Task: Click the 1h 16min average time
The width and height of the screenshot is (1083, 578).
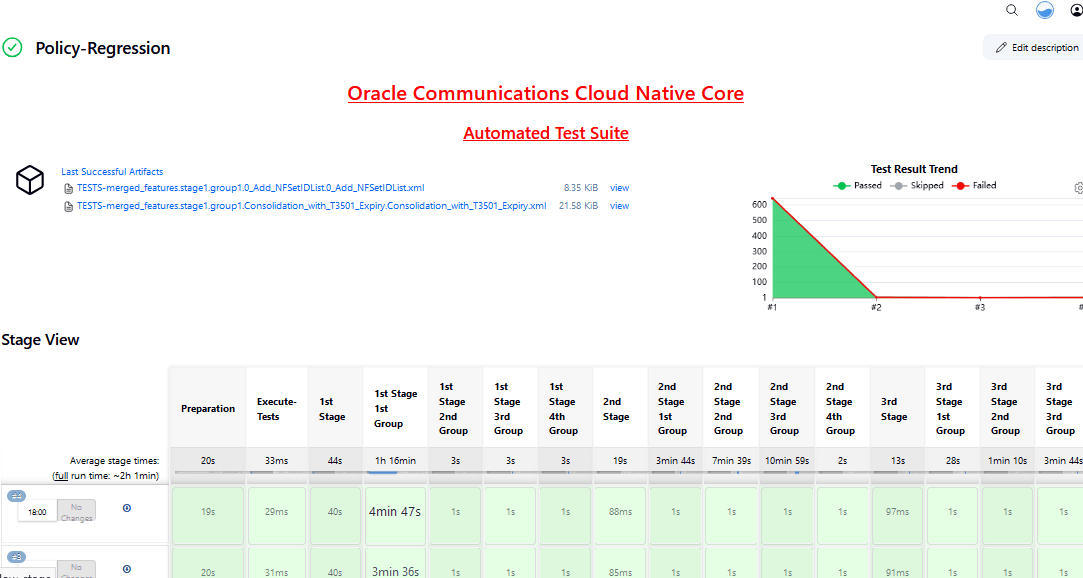Action: click(x=395, y=461)
